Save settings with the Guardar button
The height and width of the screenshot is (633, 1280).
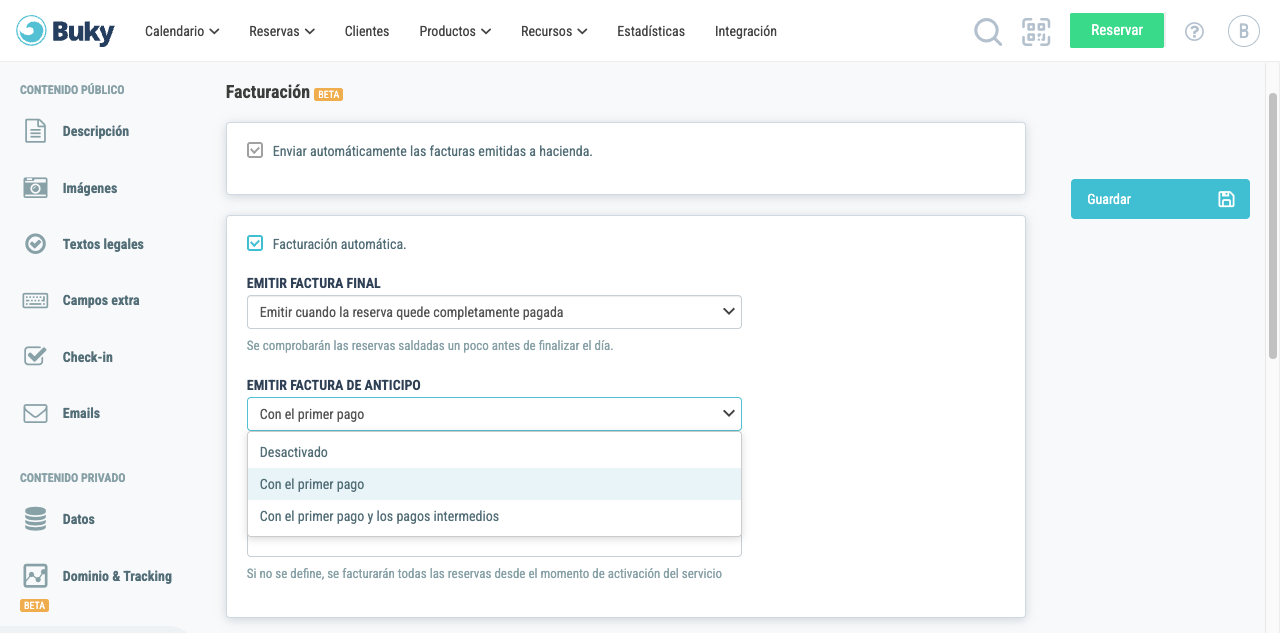pos(1160,199)
